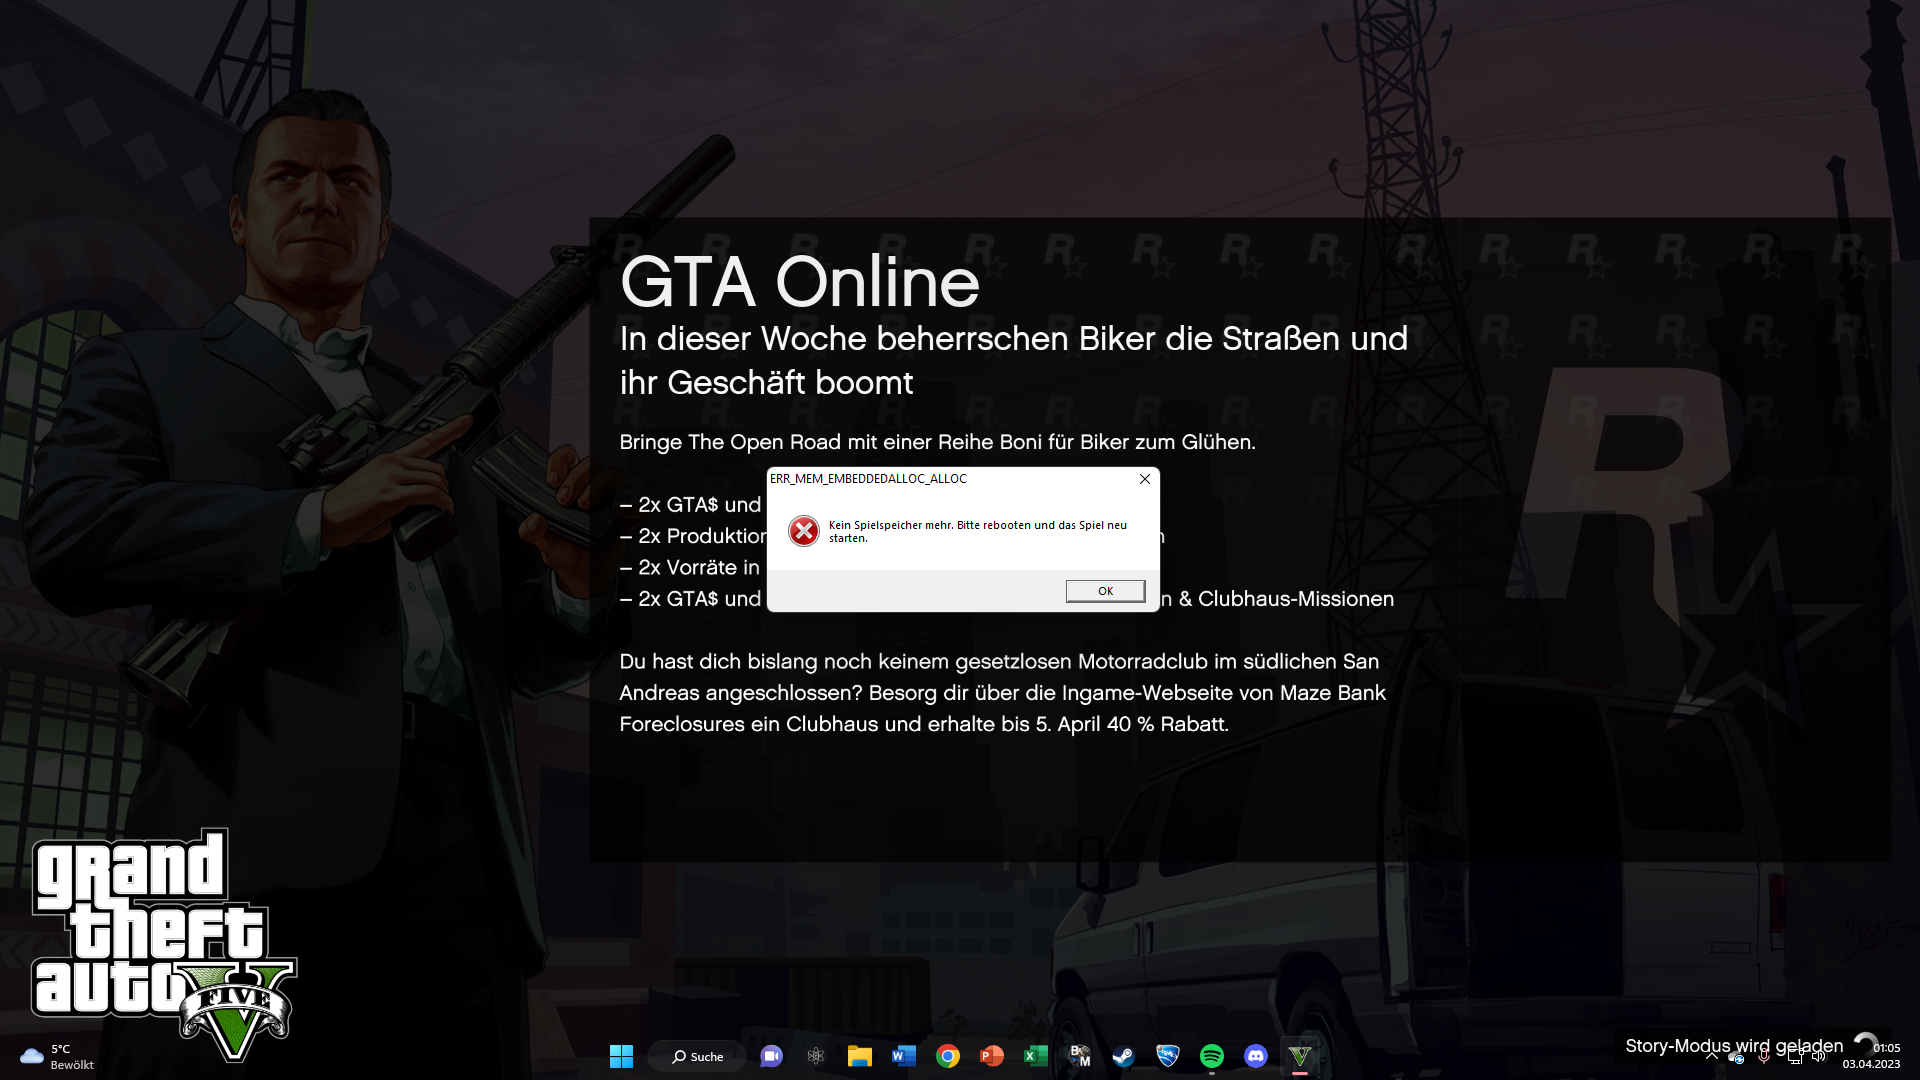This screenshot has width=1920, height=1080.
Task: Expand hidden system tray icons chevron
Action: coord(1712,1057)
